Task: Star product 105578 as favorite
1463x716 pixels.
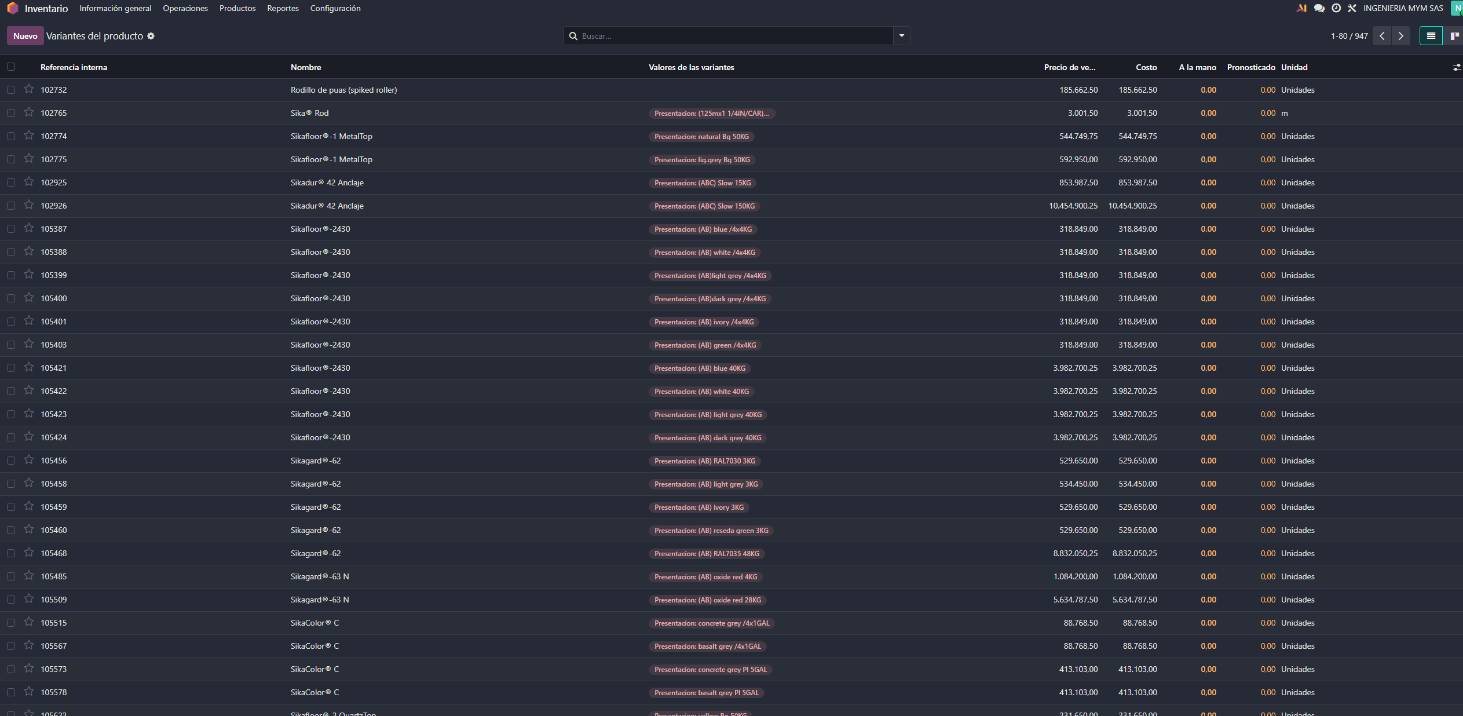Action: (29, 692)
